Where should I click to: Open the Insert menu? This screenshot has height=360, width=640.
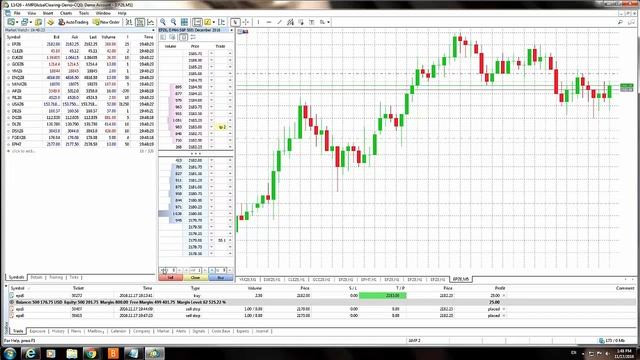(x=48, y=13)
